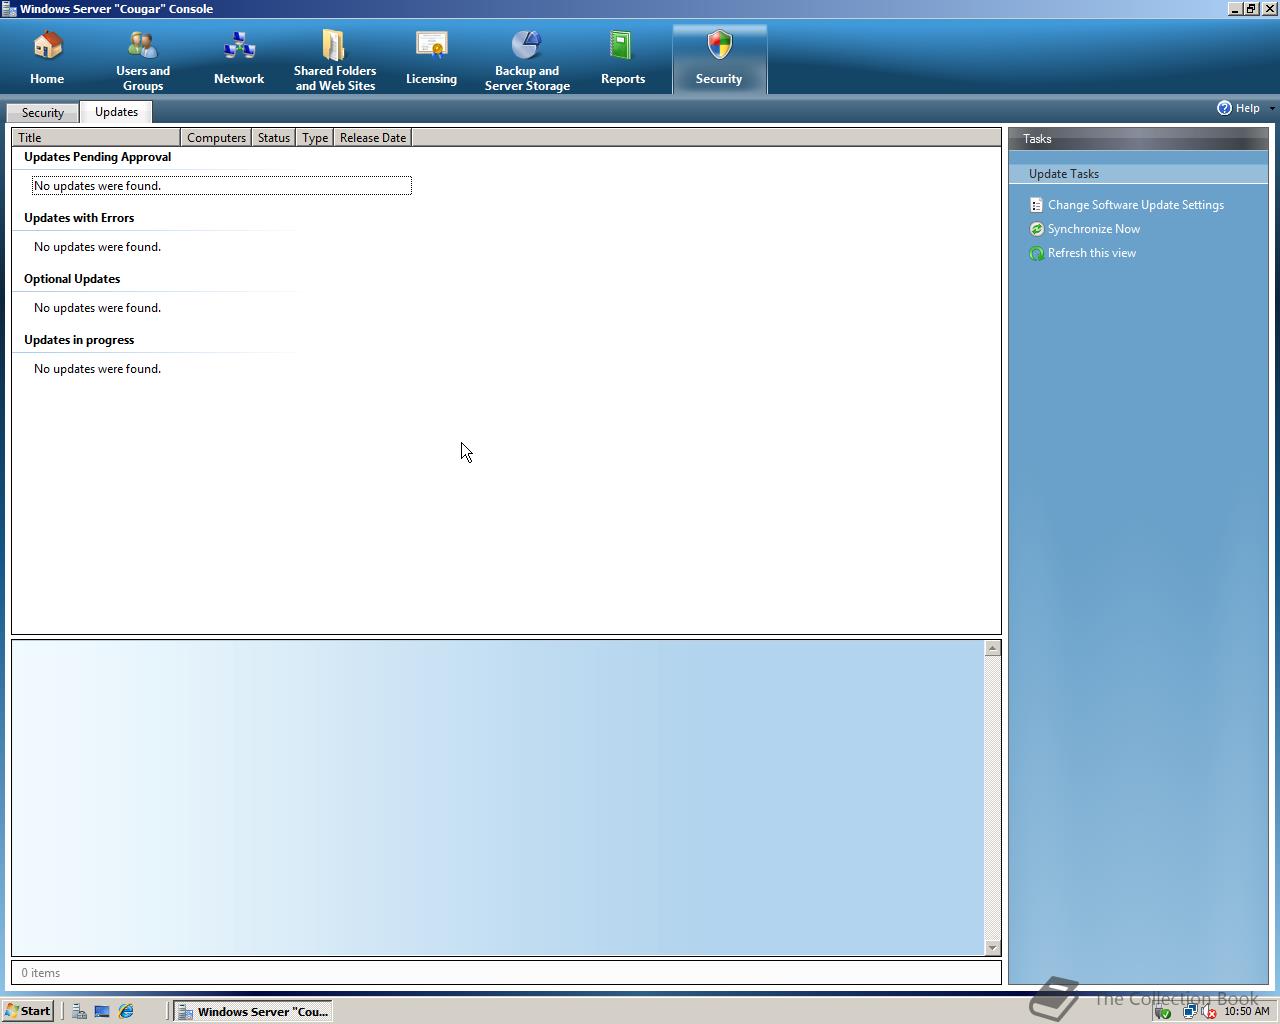Sort by the Release Date column header
Screen dimensions: 1280x1024
pyautogui.click(x=373, y=137)
